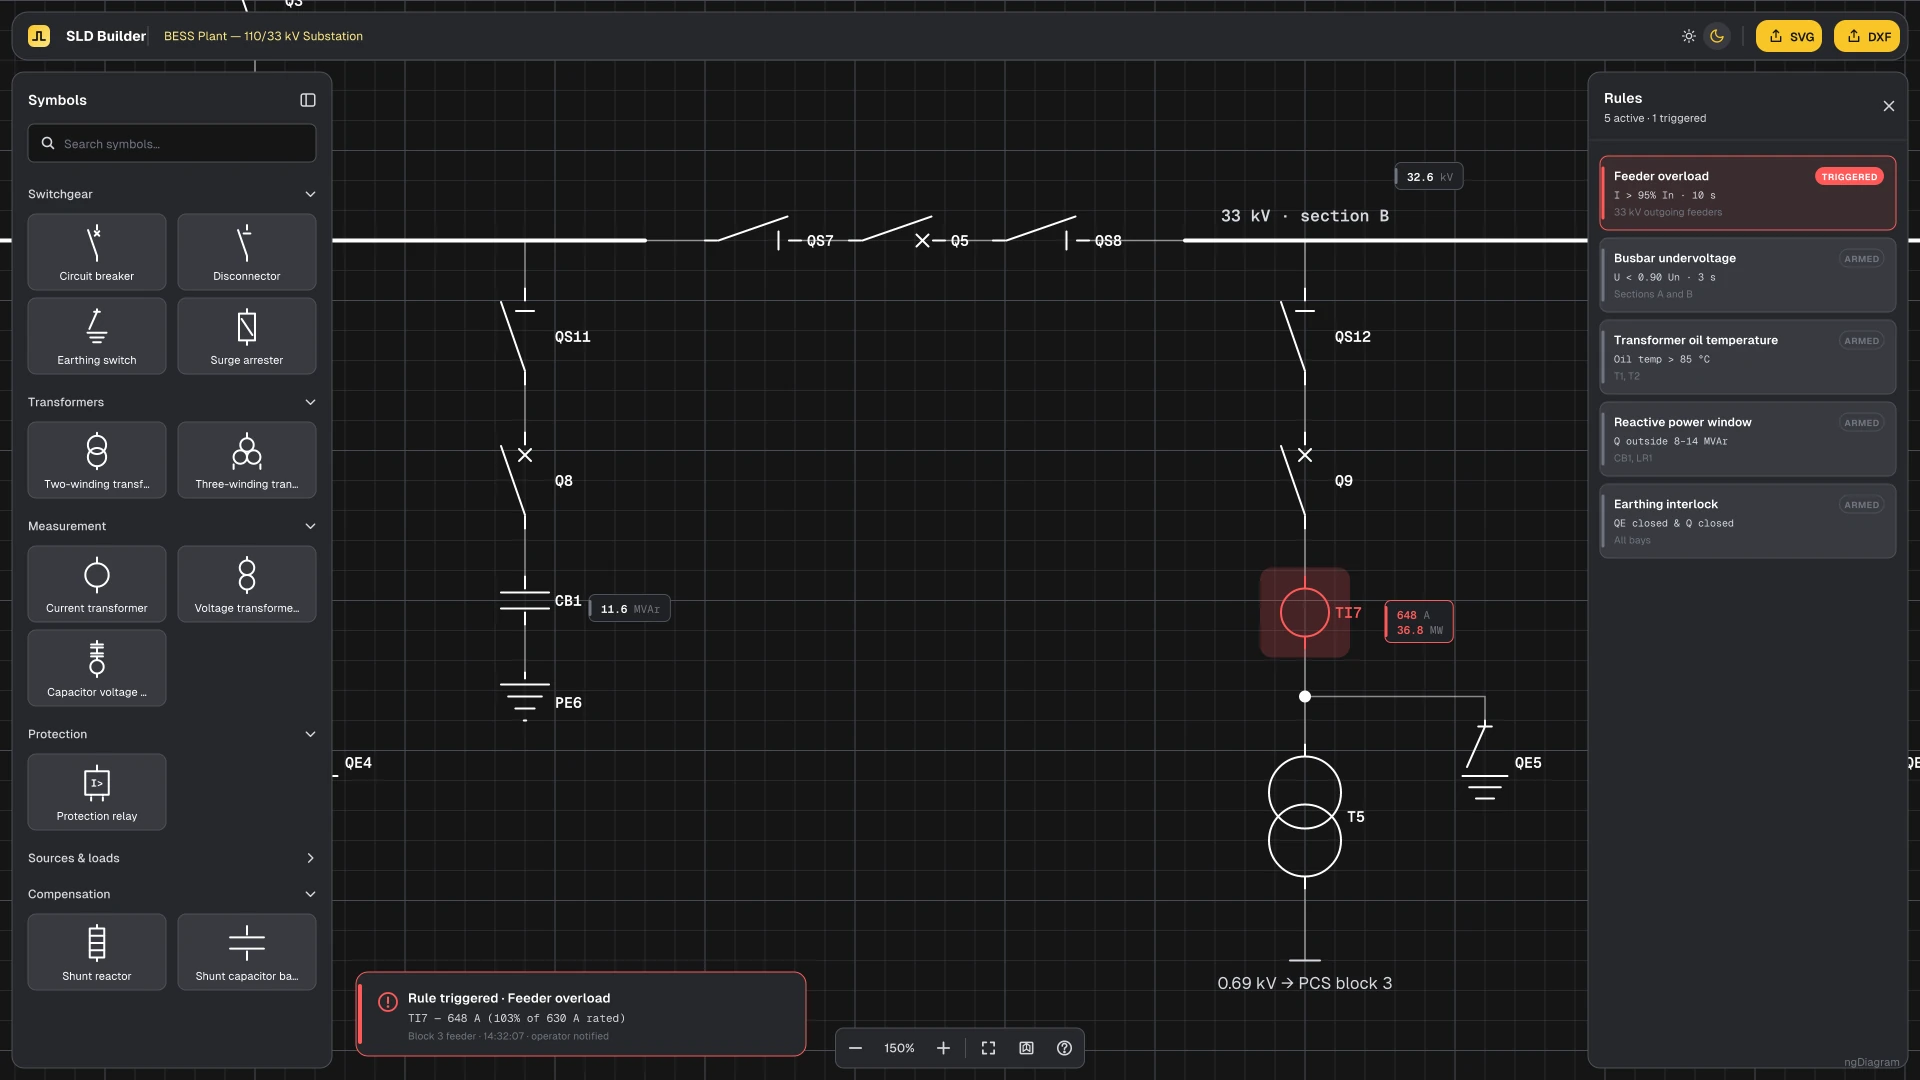Zoom in with the plus button
1920x1080 pixels.
click(943, 1048)
